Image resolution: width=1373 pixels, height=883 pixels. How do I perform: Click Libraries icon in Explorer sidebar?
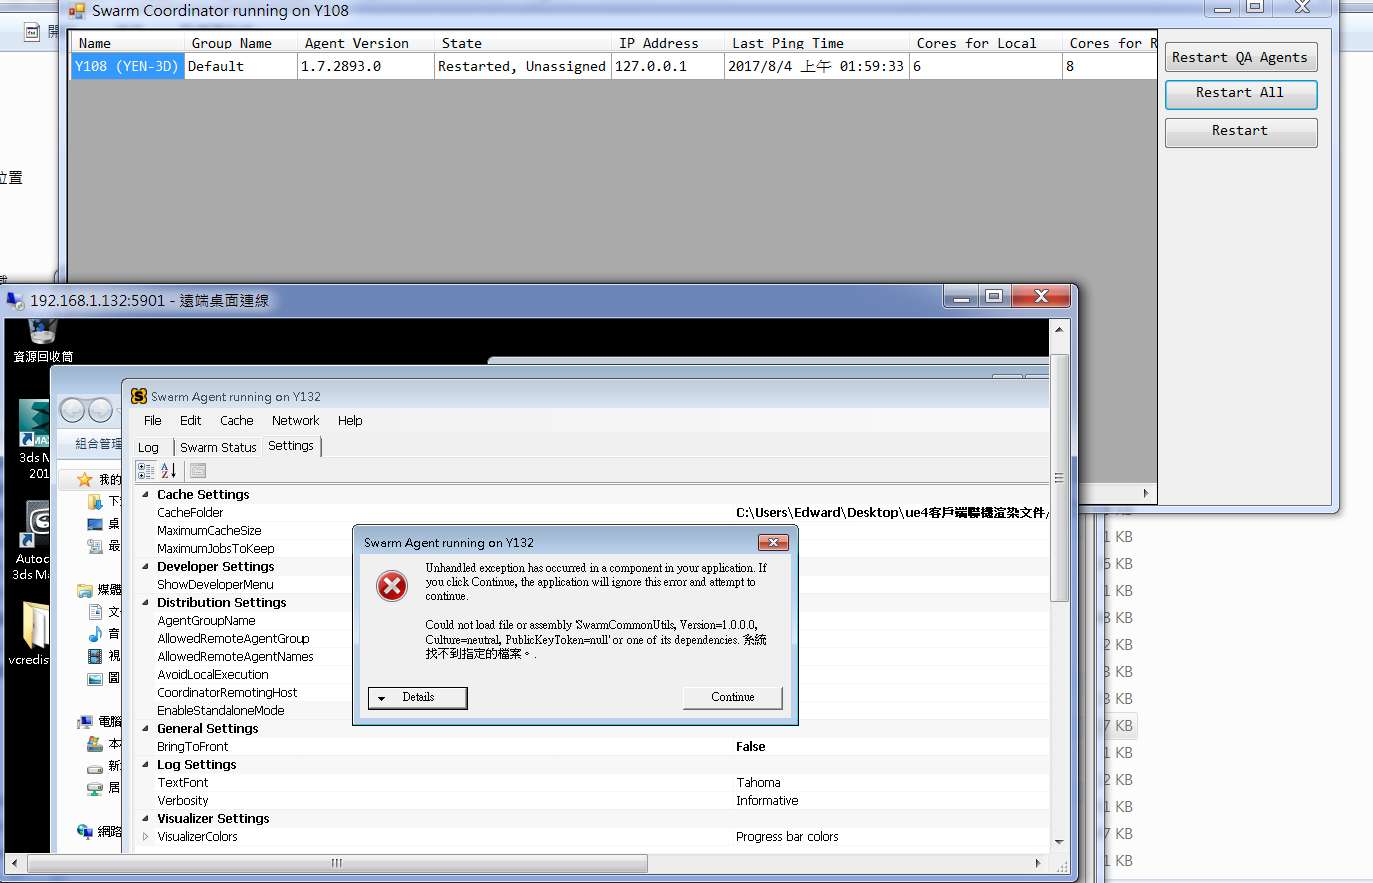pos(85,590)
